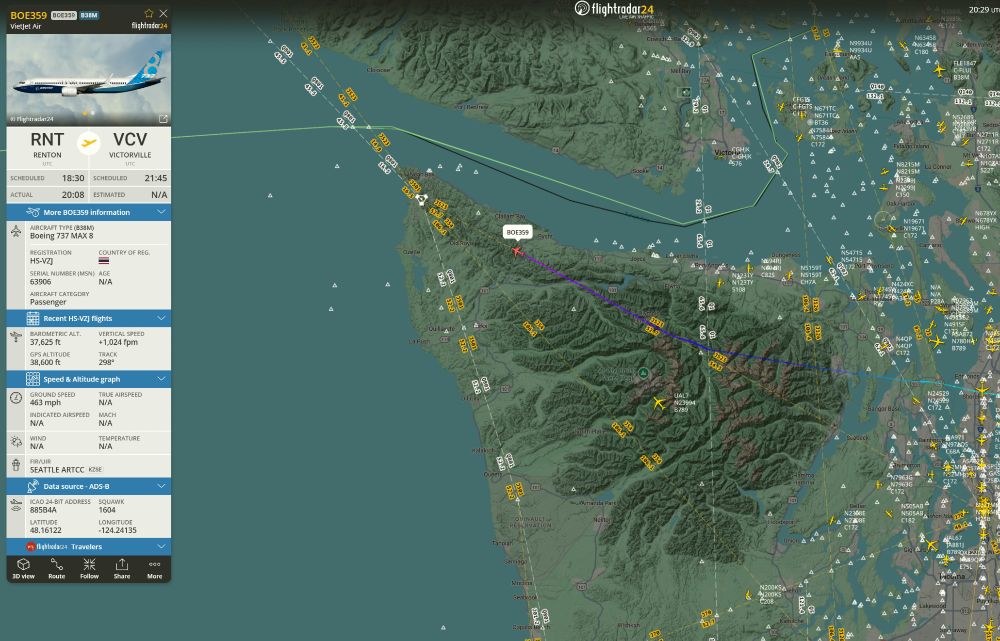
Task: Click the B38M aircraft type badge
Action: [x=89, y=15]
